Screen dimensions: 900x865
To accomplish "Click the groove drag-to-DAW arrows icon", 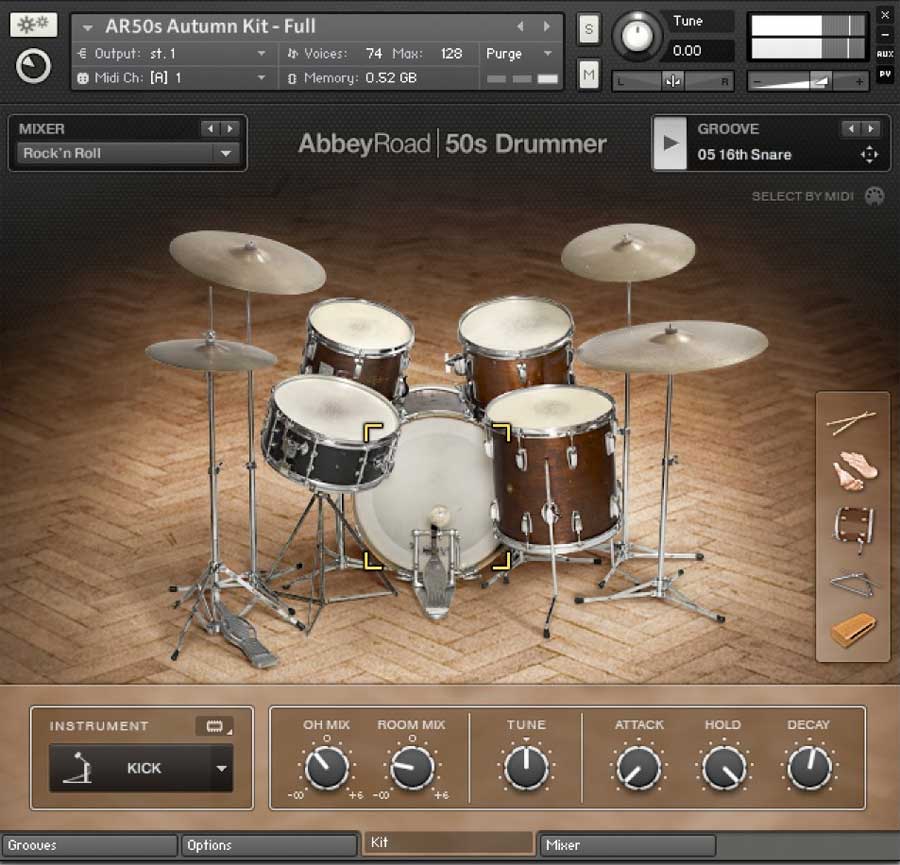I will [x=869, y=154].
